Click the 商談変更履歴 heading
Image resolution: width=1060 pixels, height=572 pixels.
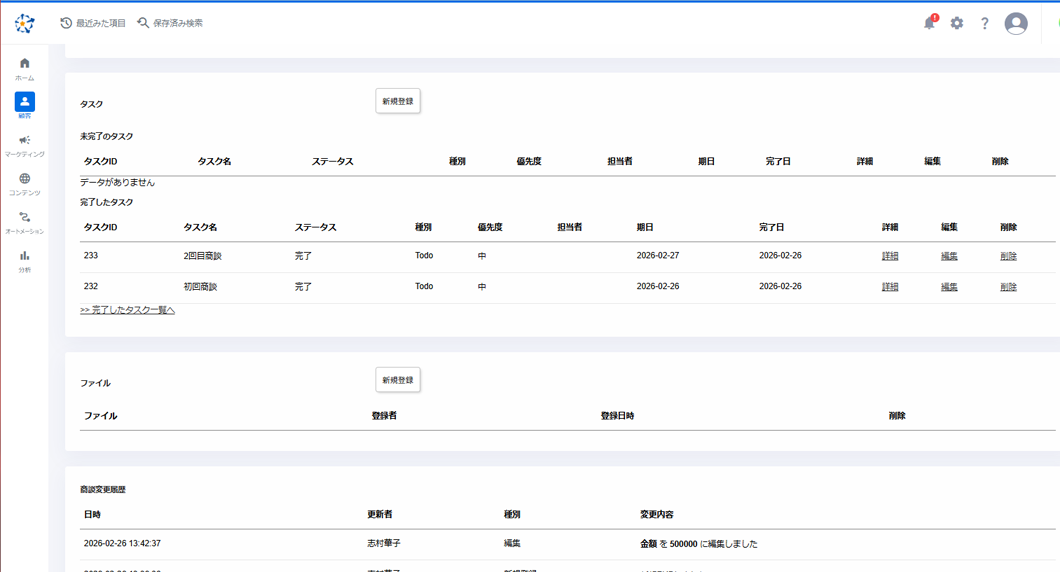click(103, 490)
